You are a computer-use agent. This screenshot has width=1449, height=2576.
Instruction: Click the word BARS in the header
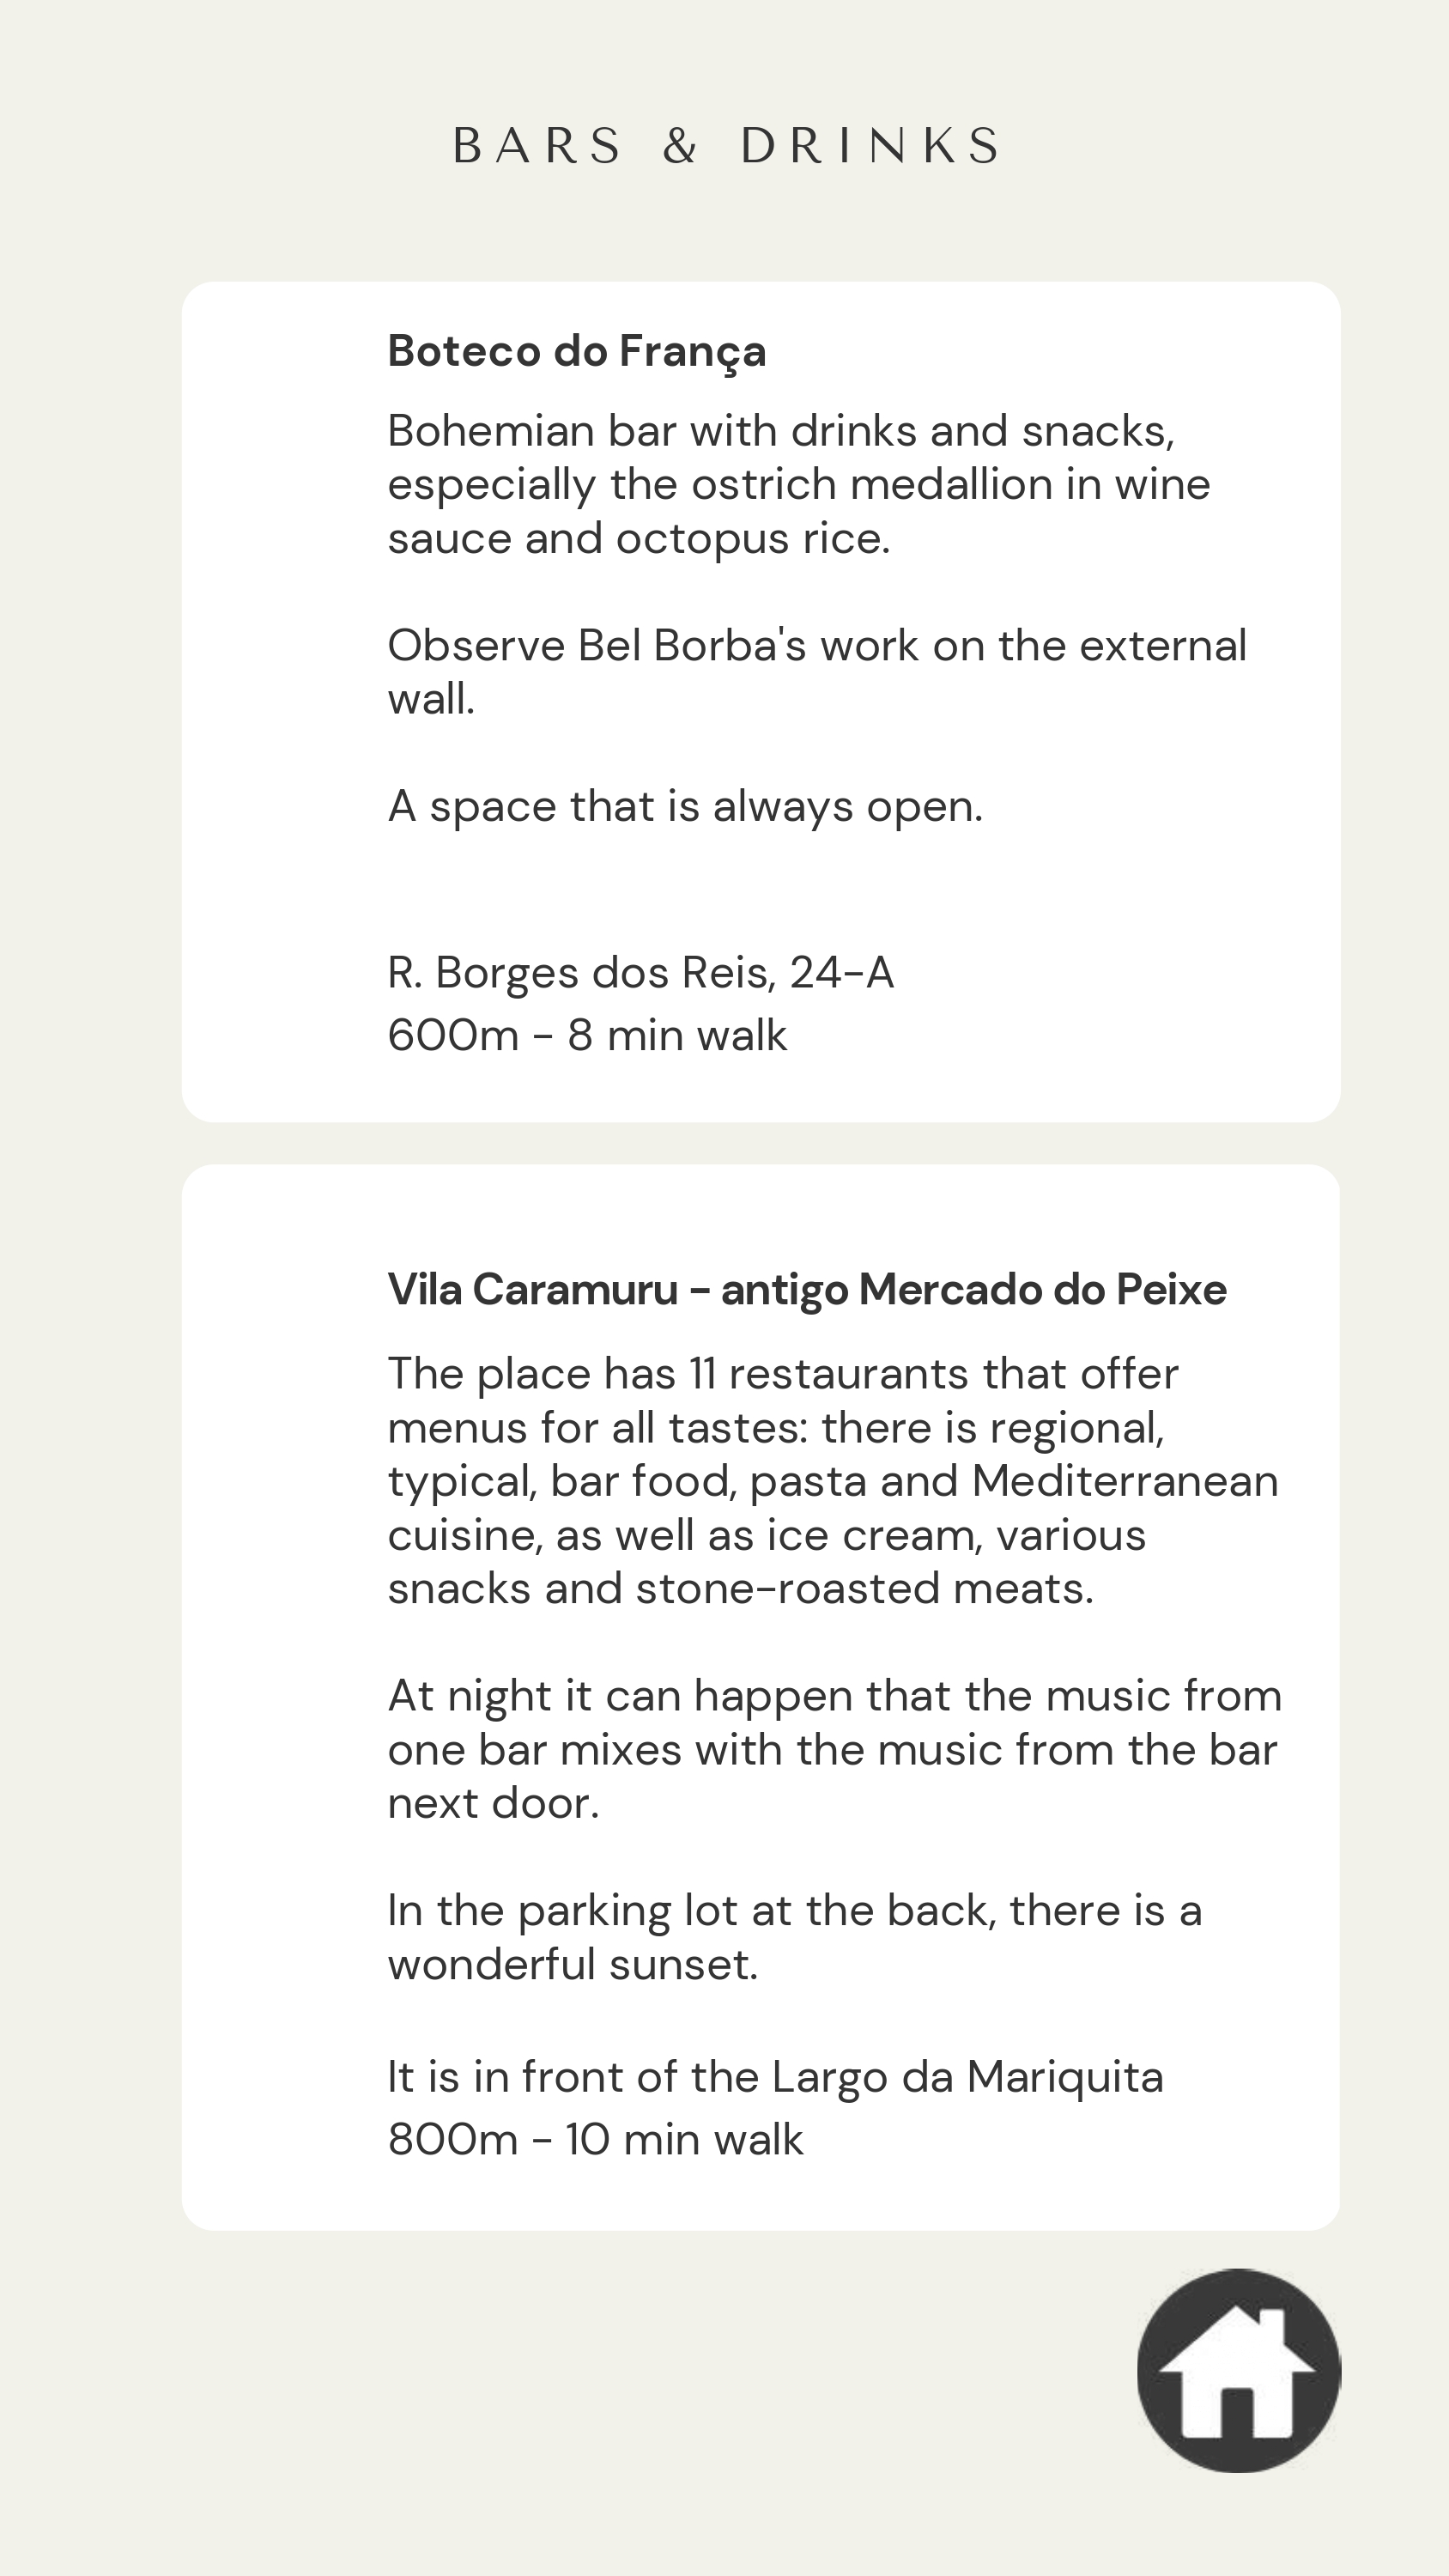[538, 146]
